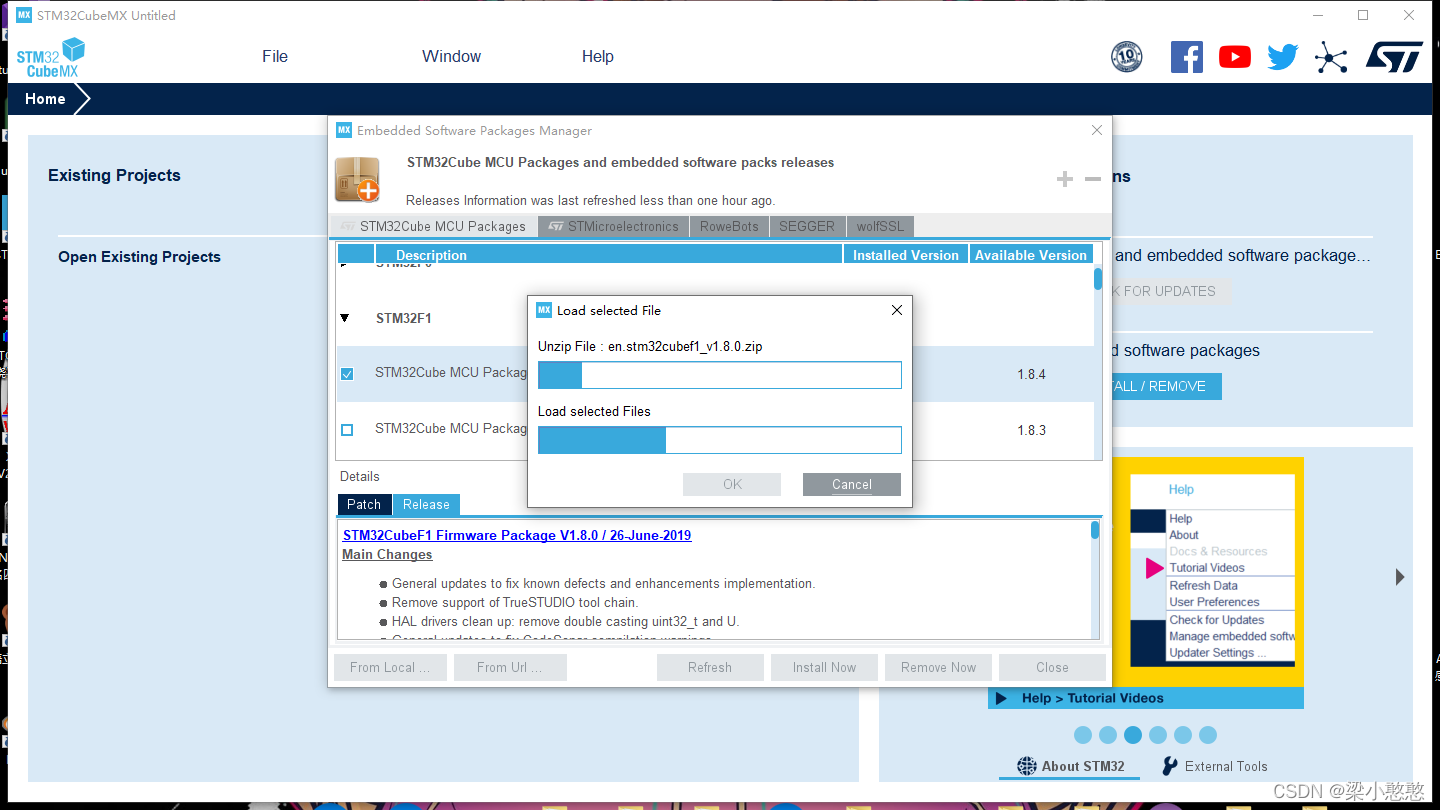Close the Load selected File dialog
This screenshot has width=1440, height=810.
[897, 310]
